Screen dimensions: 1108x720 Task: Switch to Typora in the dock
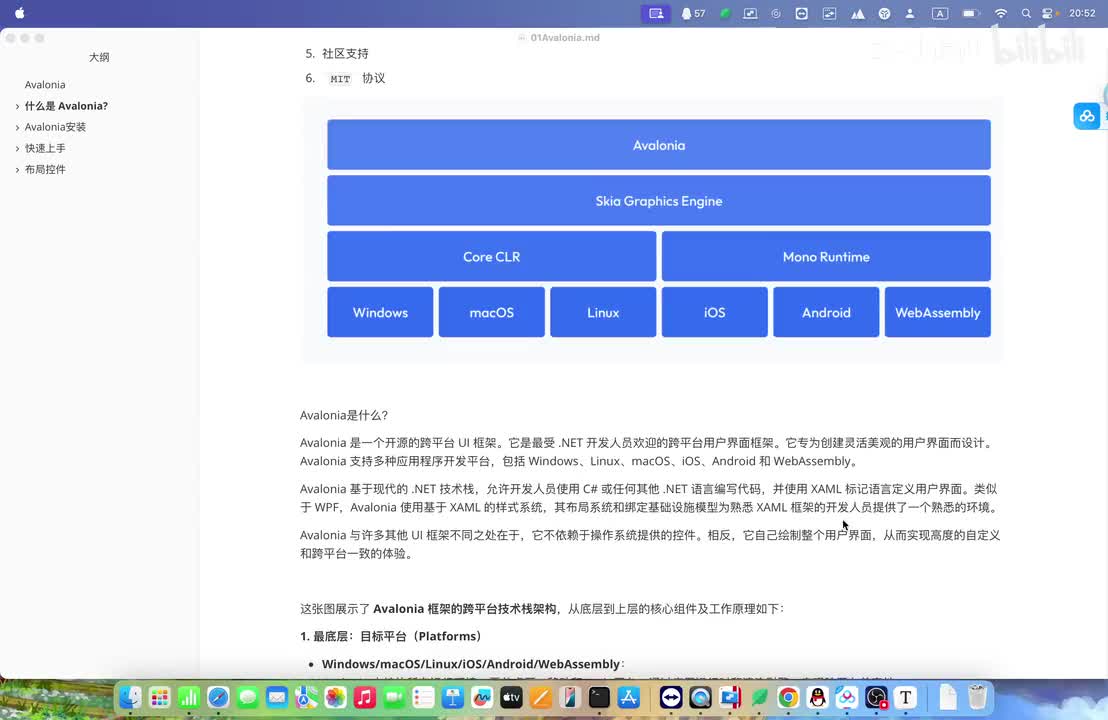tap(905, 698)
